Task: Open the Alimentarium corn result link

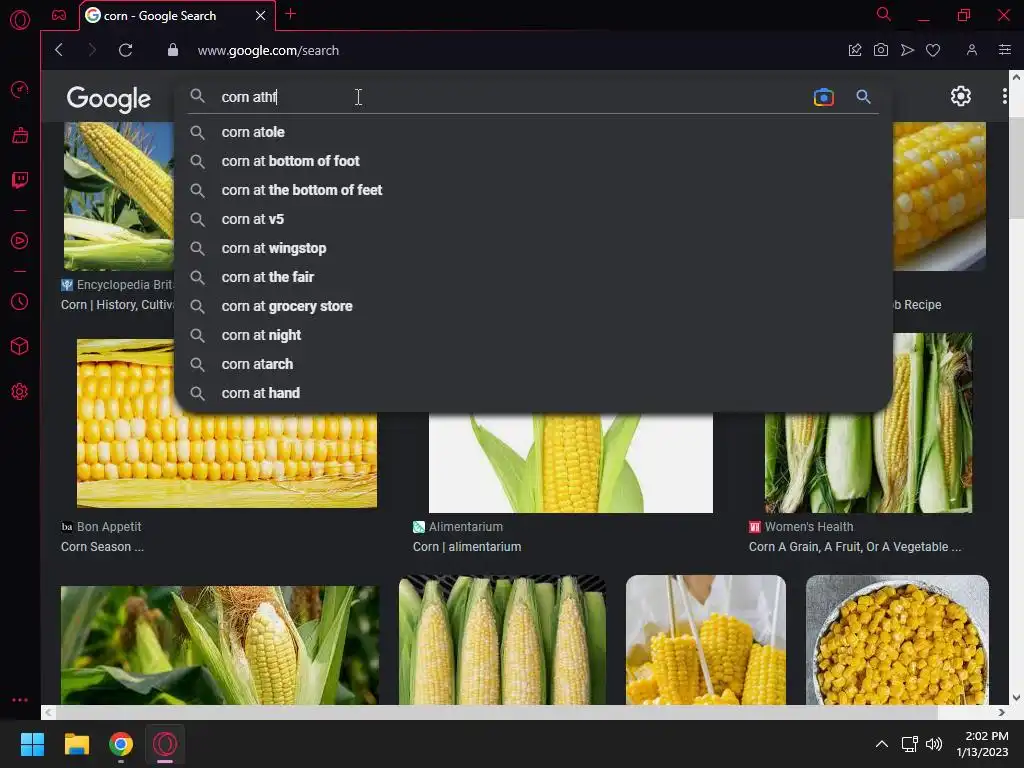Action: pos(467,547)
